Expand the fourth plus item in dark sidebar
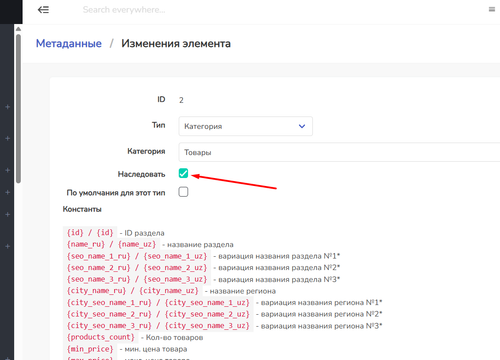The height and width of the screenshot is (360, 500). point(7,192)
